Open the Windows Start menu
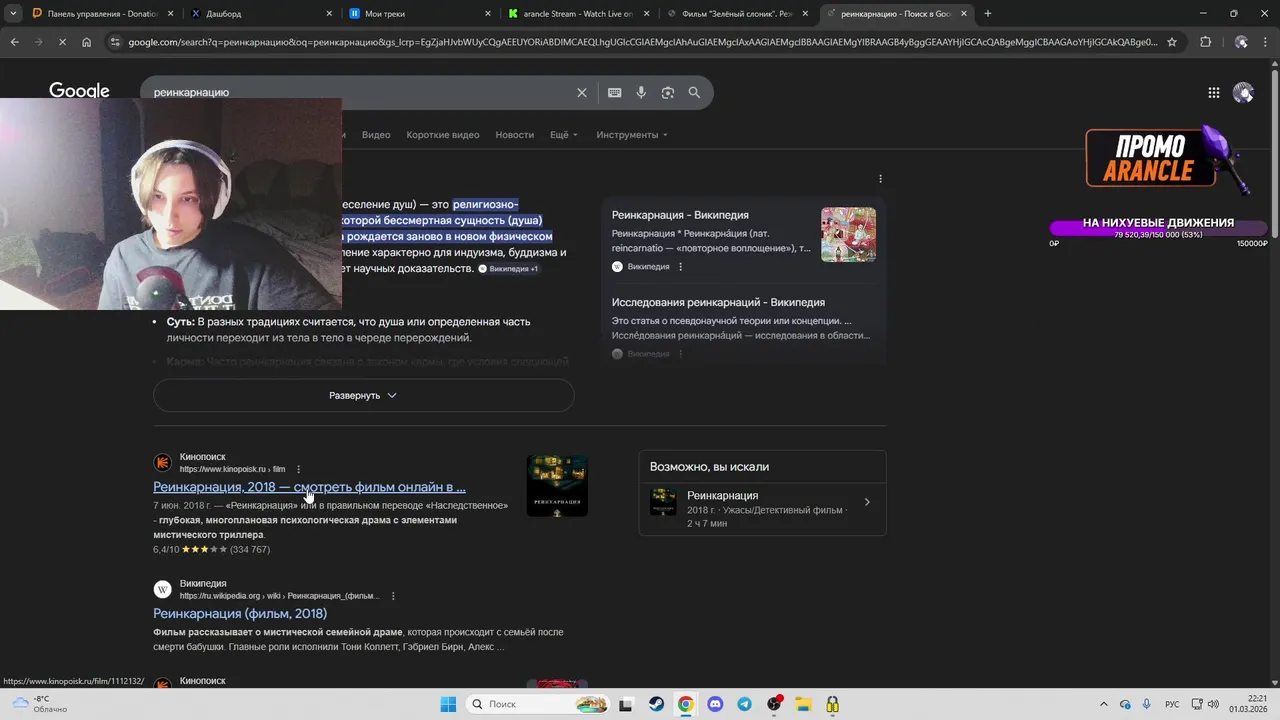Screen dimensions: 1280x720 448,704
